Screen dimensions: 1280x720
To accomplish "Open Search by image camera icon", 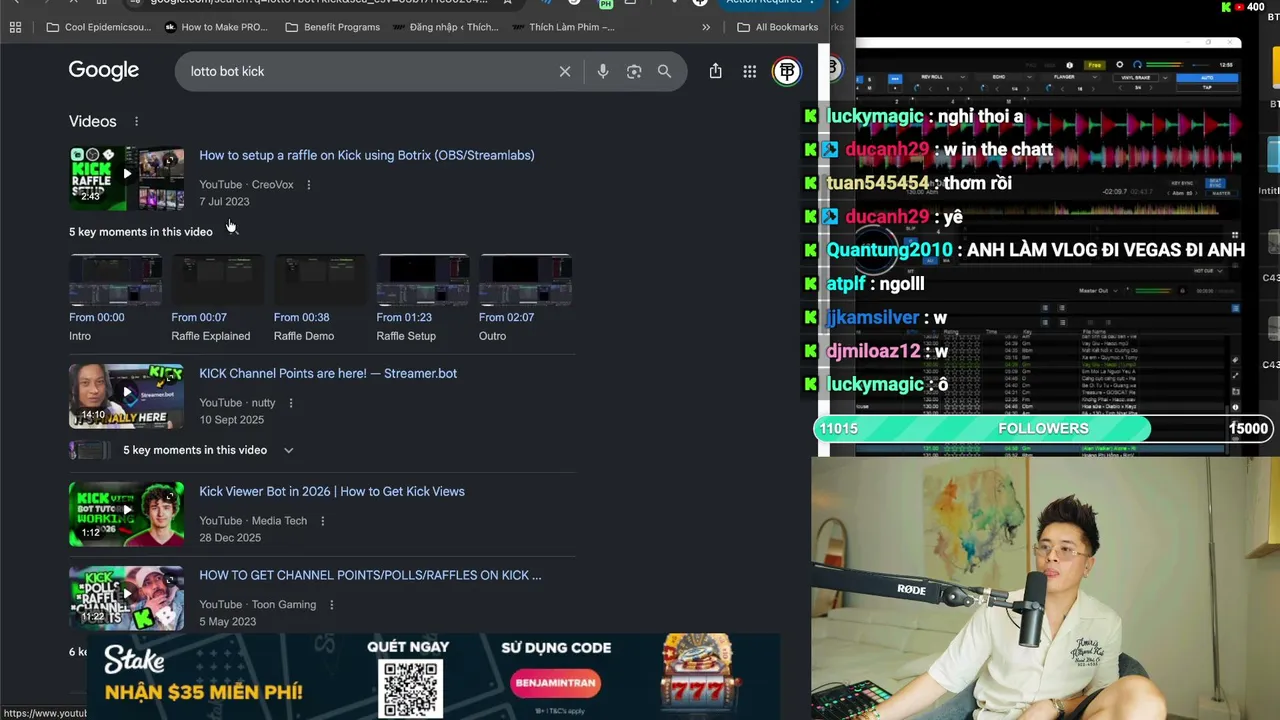I will 634,71.
